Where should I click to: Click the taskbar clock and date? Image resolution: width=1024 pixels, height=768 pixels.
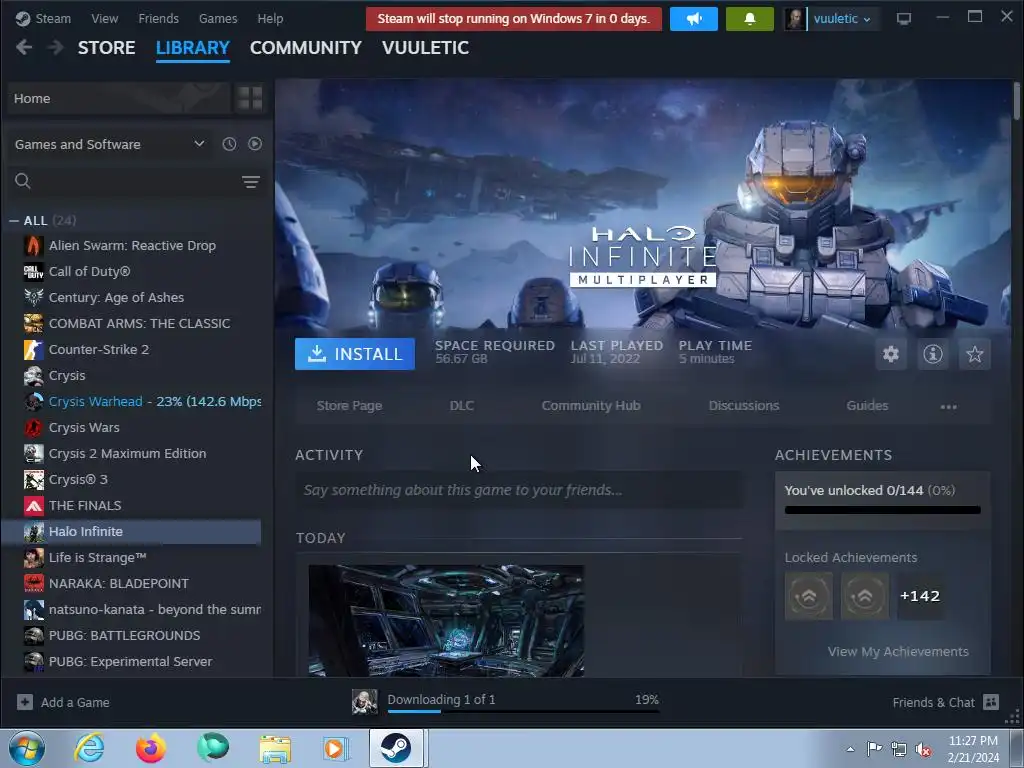pyautogui.click(x=973, y=749)
